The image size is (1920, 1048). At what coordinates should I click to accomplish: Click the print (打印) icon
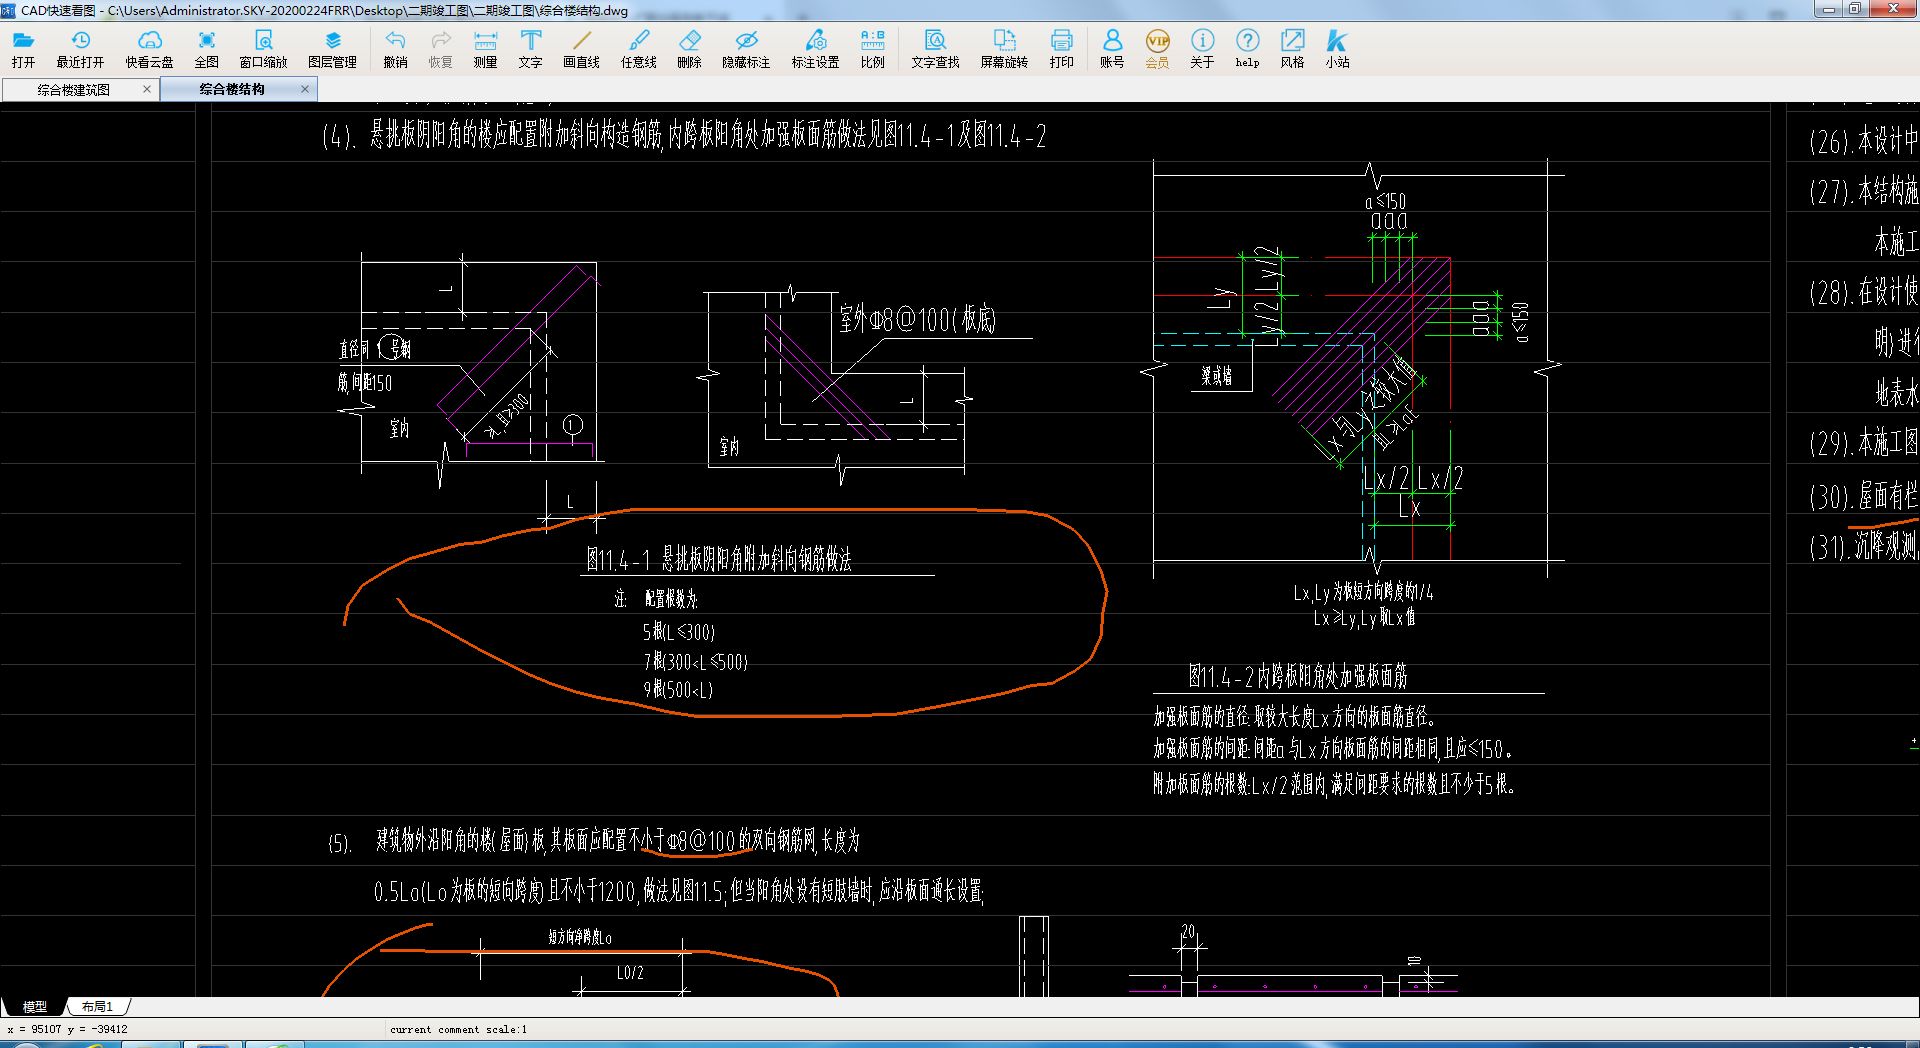tap(1061, 48)
